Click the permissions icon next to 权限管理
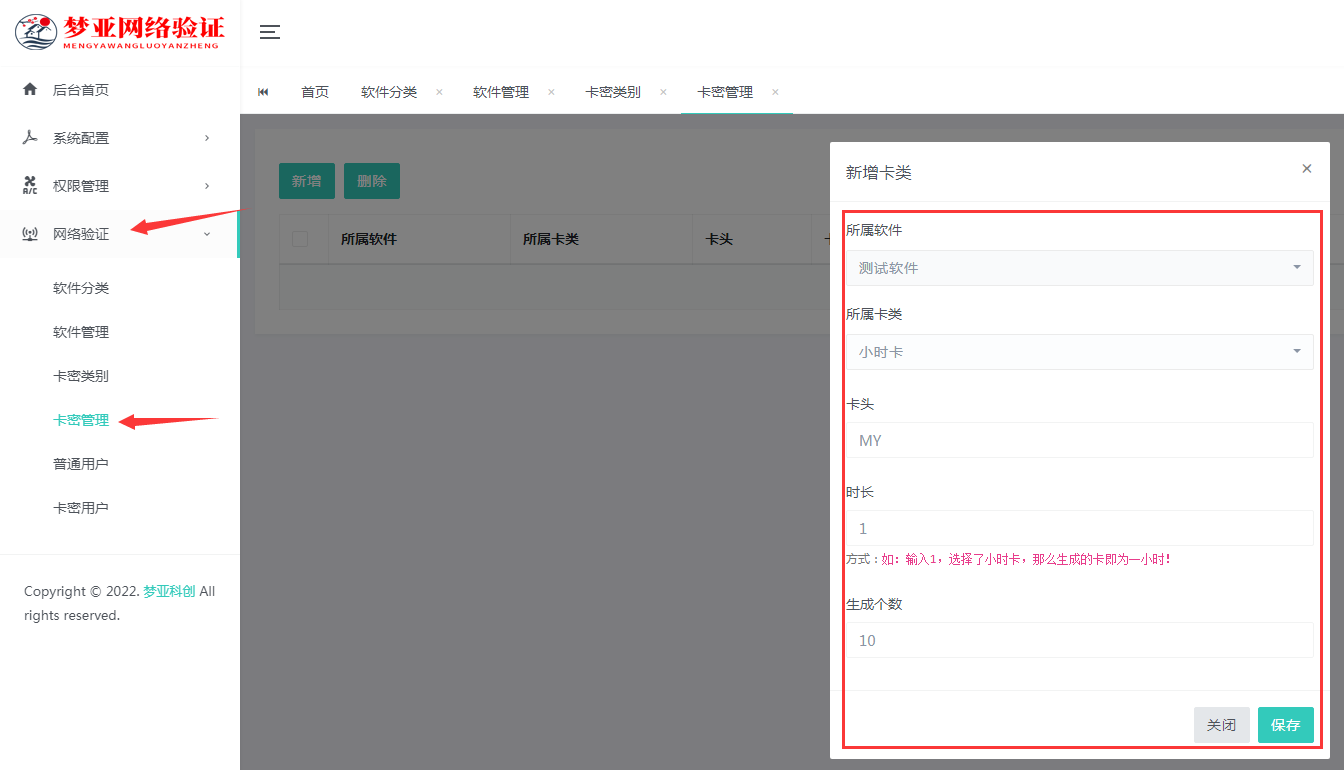Viewport: 1344px width, 770px height. point(30,185)
